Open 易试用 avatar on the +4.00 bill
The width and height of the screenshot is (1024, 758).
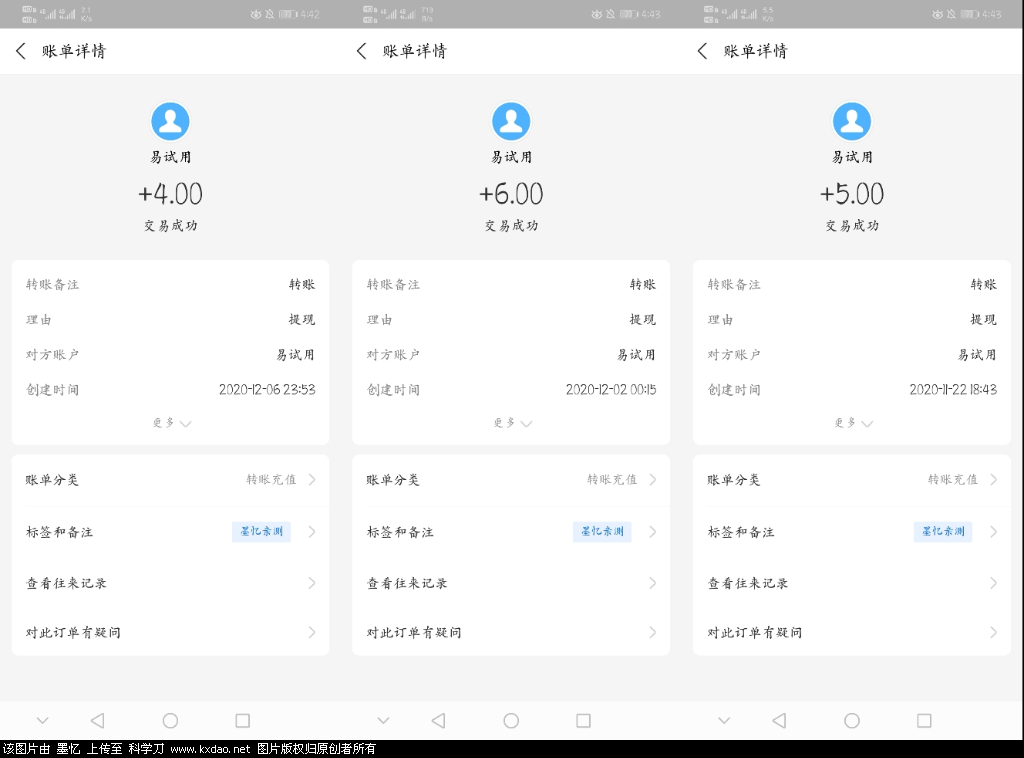(x=170, y=121)
